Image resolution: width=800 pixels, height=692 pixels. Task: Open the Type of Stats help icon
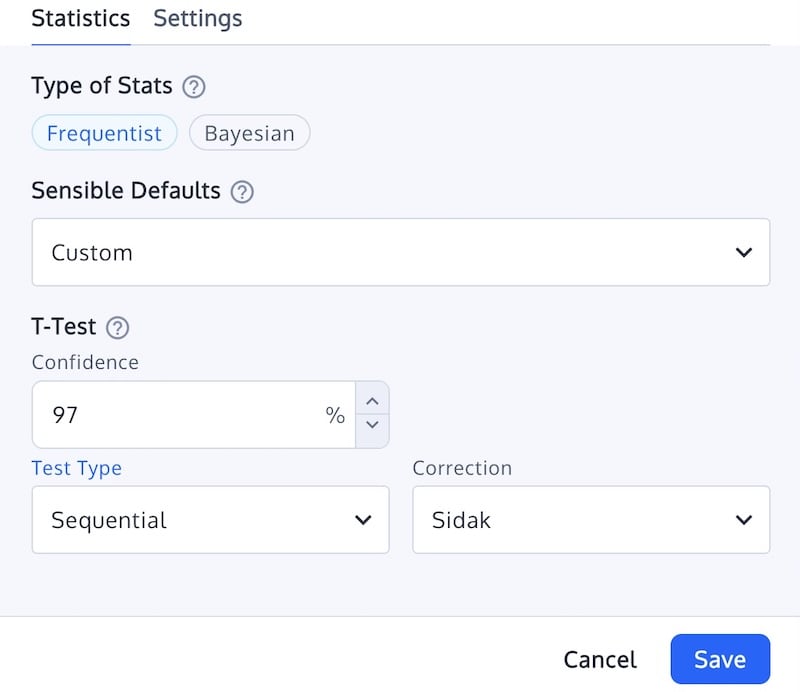pyautogui.click(x=196, y=87)
